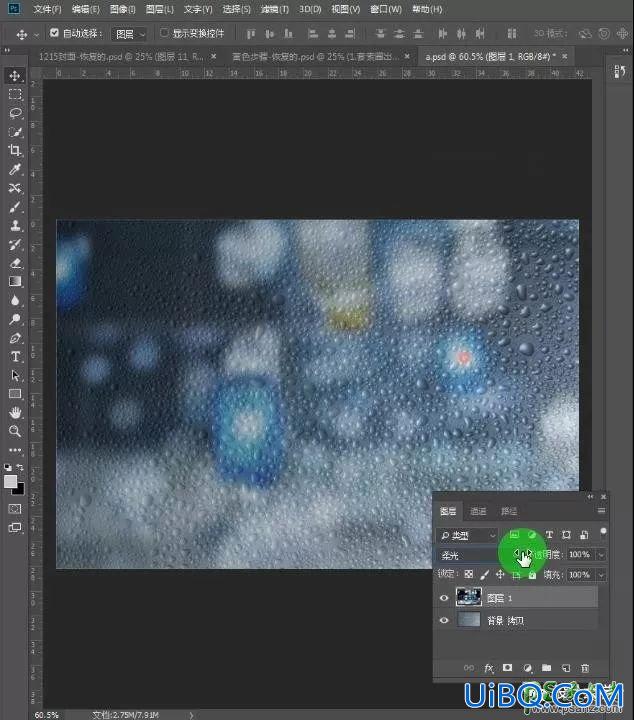The width and height of the screenshot is (634, 720).
Task: Create a new layer
Action: [566, 668]
